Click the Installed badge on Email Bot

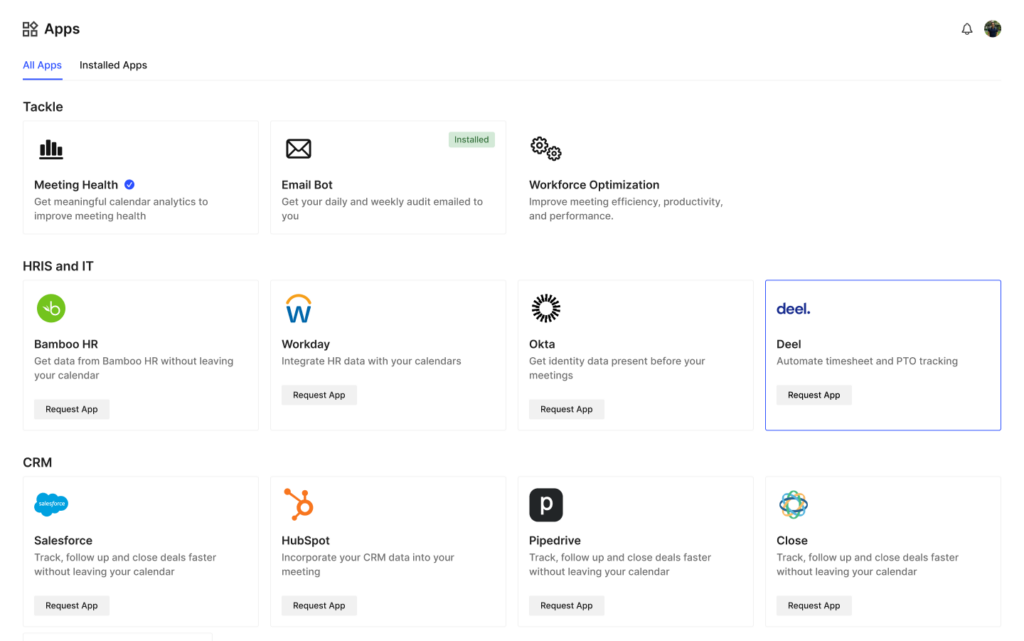472,140
